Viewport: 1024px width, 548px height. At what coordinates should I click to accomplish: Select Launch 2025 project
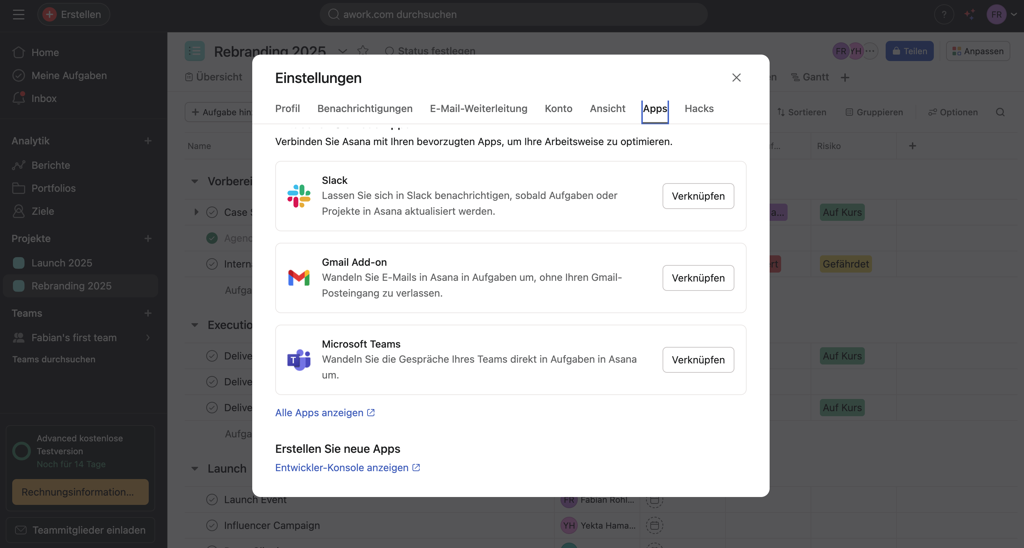(62, 263)
